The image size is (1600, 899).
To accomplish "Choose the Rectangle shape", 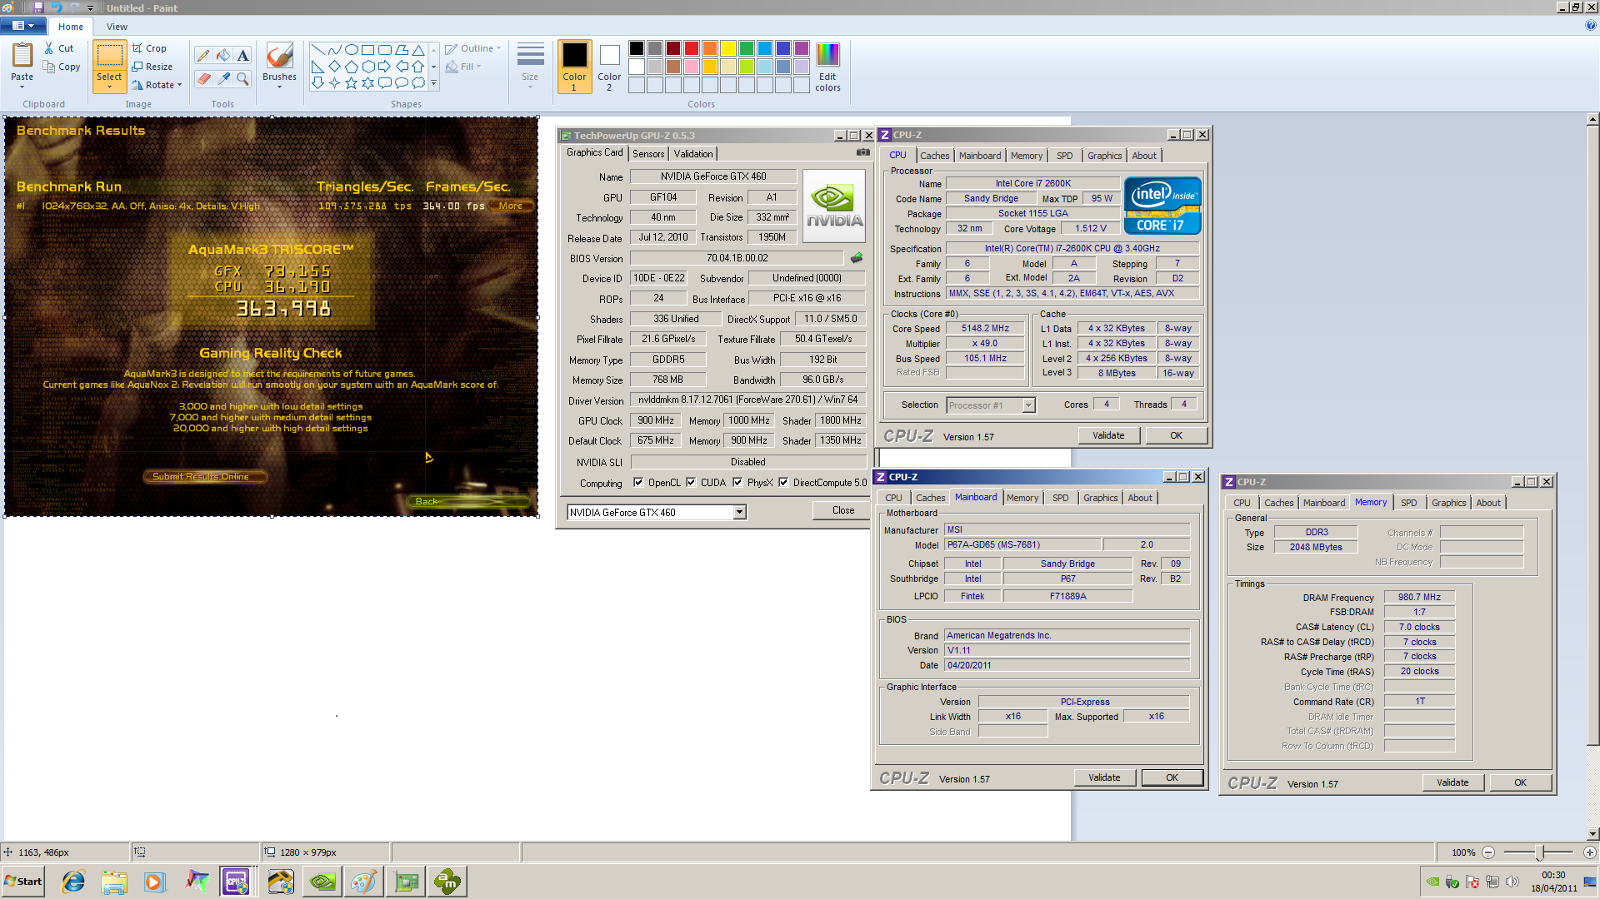I will (x=368, y=49).
